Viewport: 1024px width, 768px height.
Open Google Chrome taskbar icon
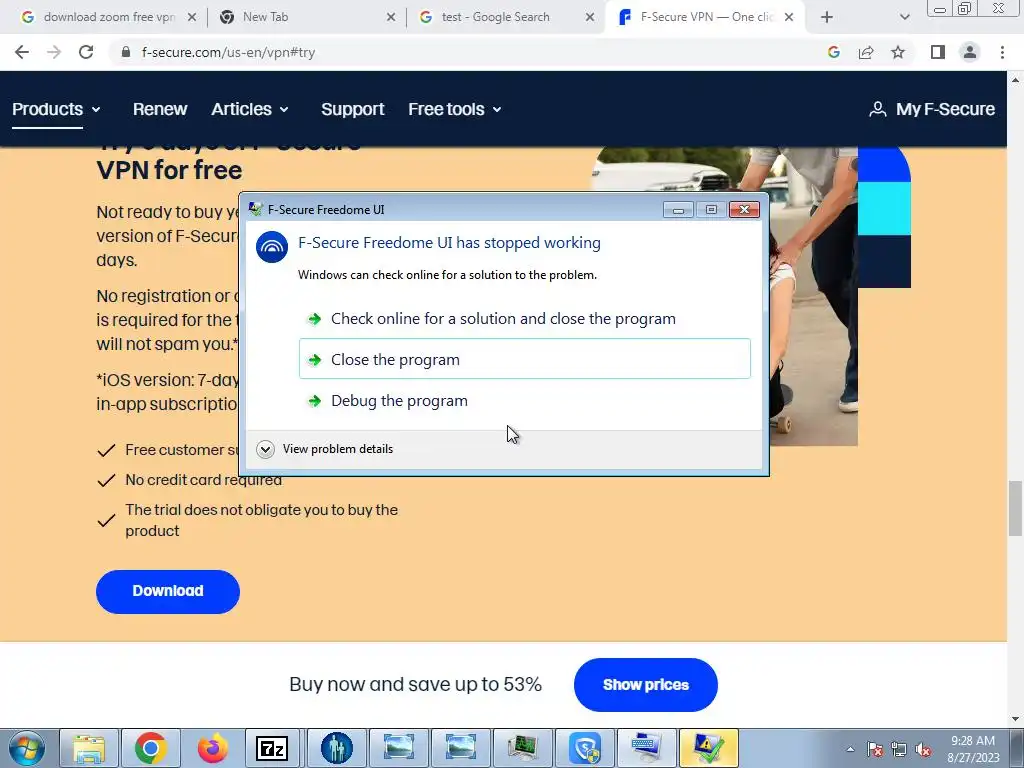click(x=151, y=748)
